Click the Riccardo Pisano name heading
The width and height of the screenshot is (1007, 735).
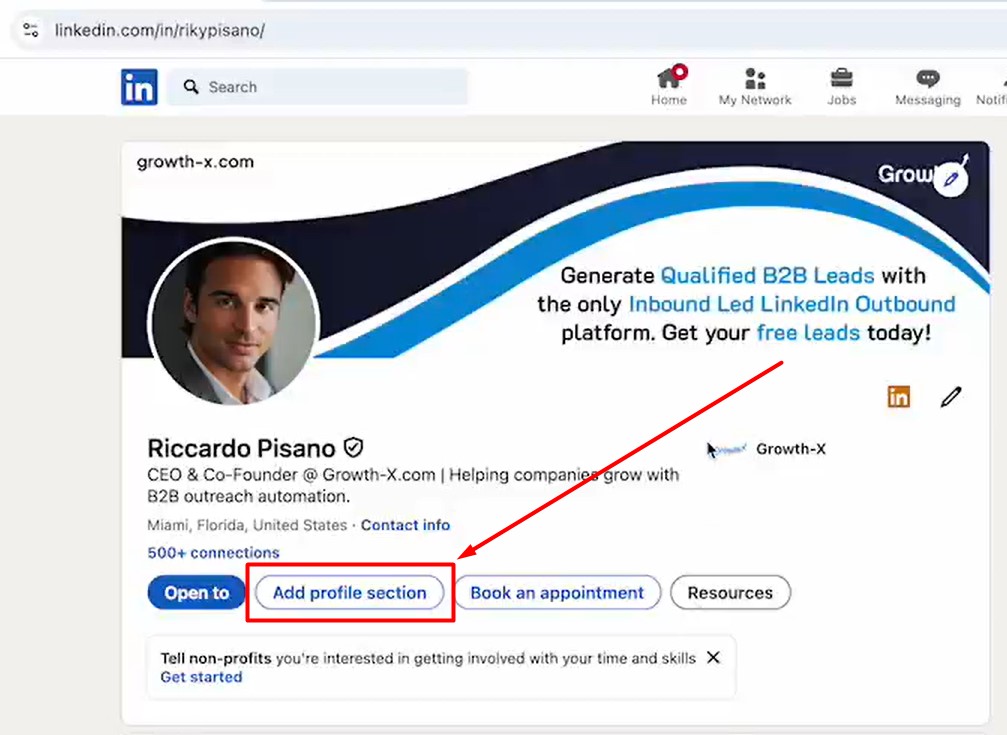click(x=241, y=448)
